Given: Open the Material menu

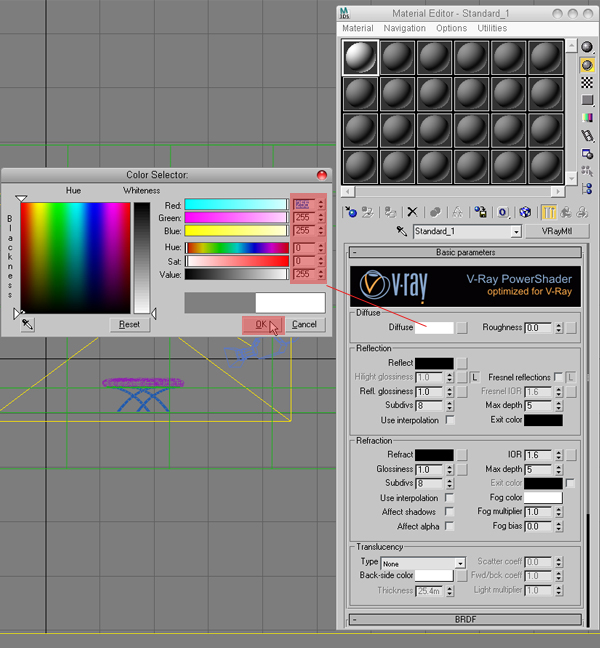Looking at the screenshot, I should pyautogui.click(x=357, y=28).
